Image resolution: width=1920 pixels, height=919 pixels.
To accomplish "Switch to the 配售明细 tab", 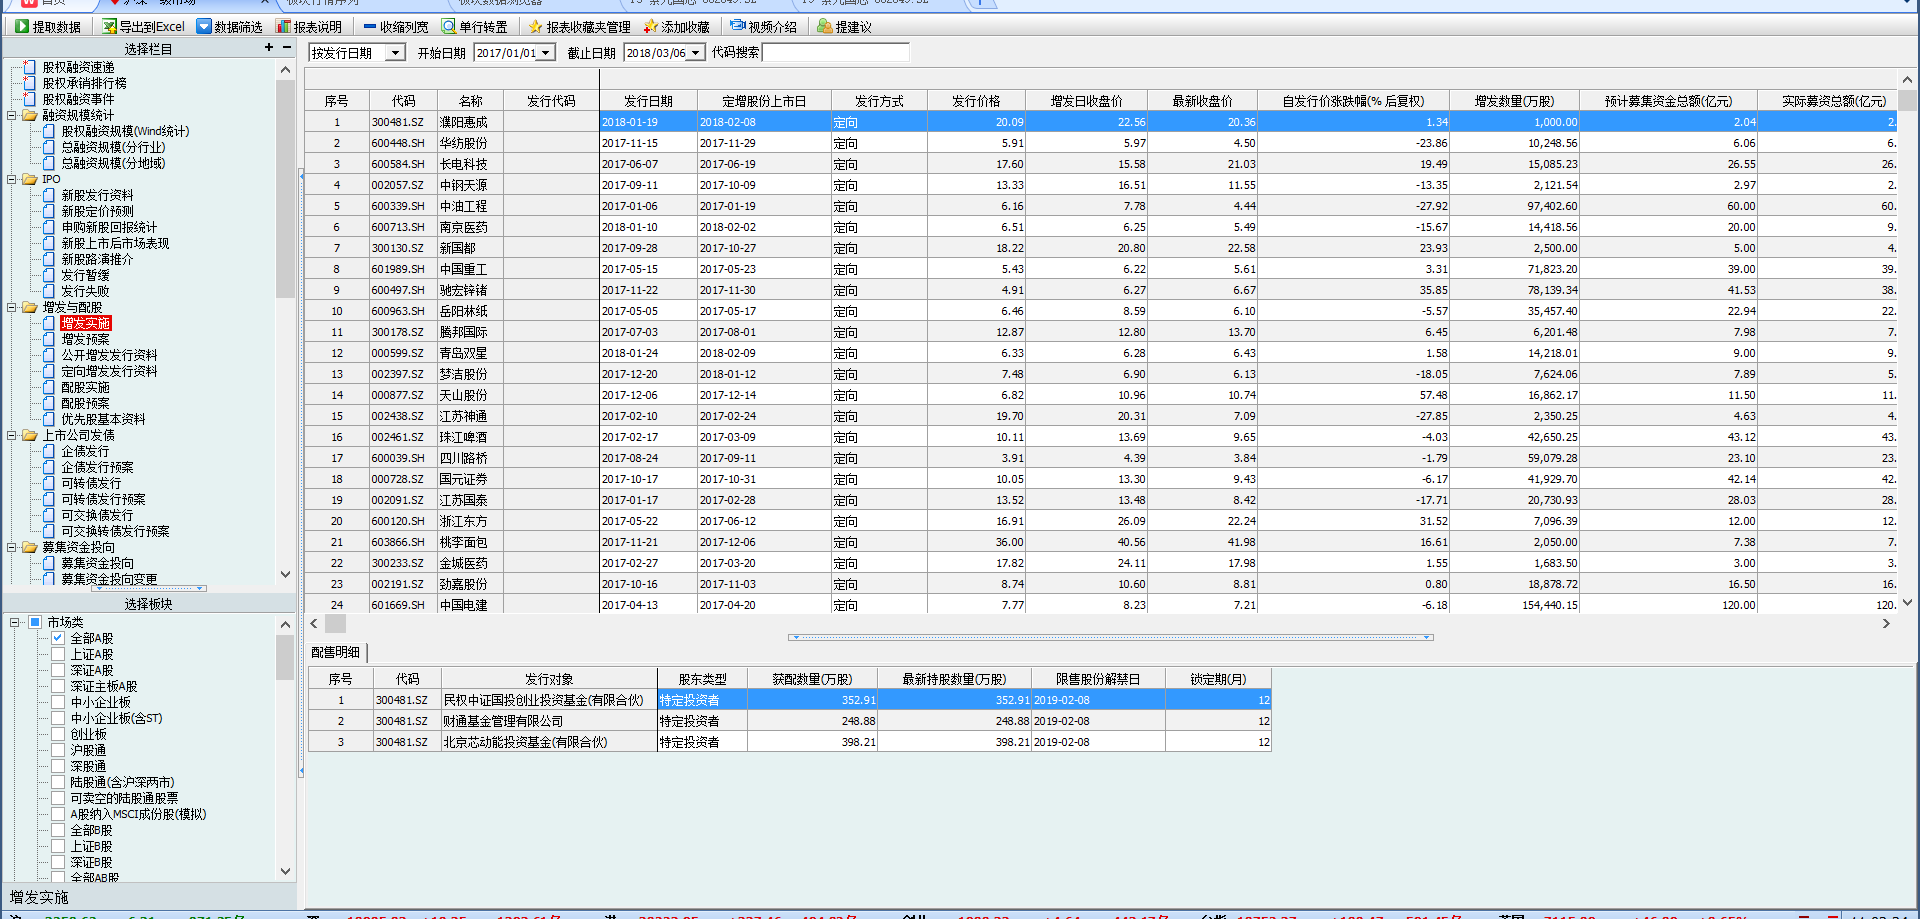I will pyautogui.click(x=336, y=652).
